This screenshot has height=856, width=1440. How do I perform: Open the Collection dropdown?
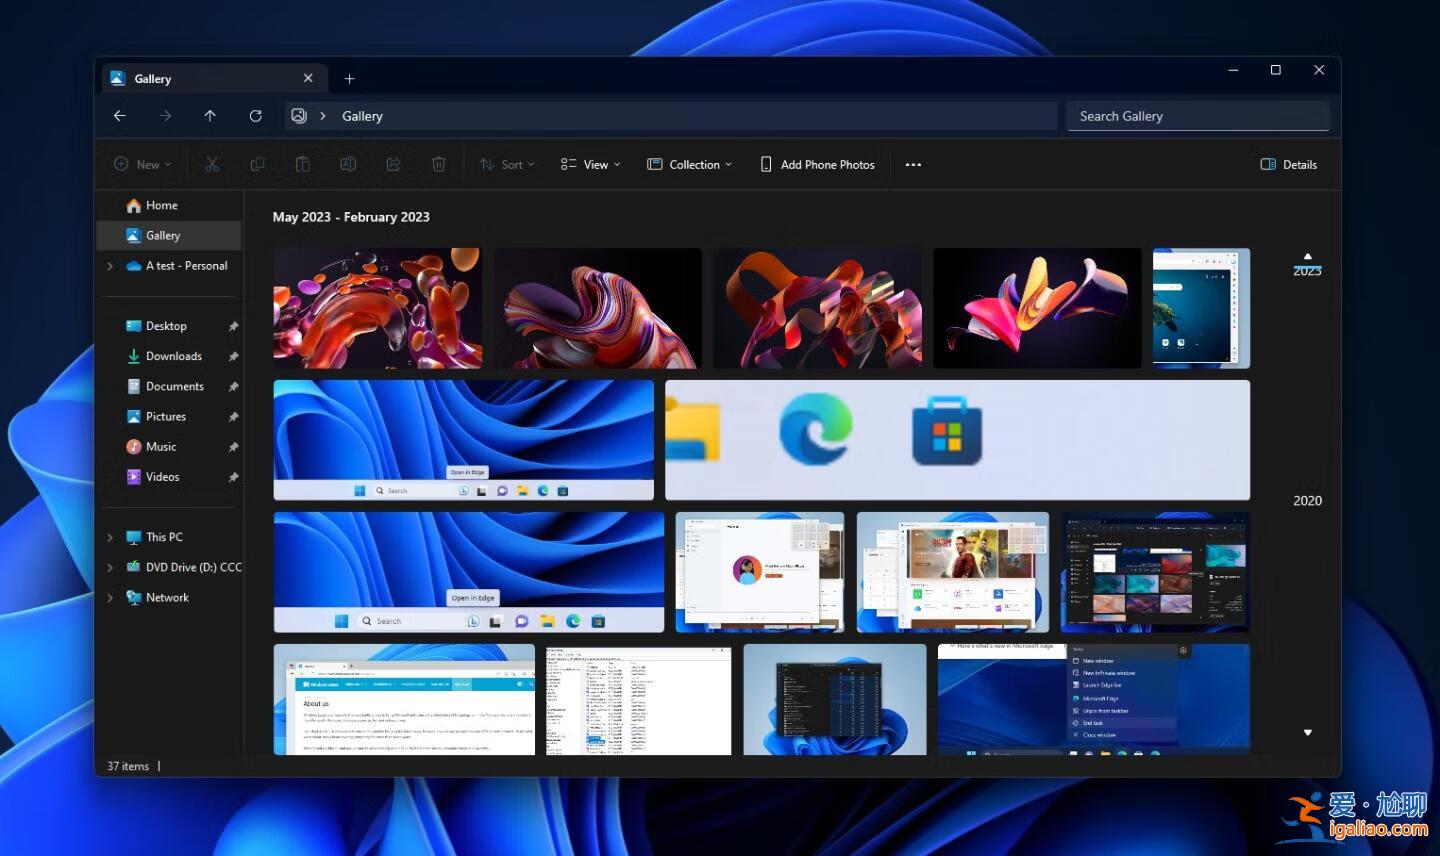click(689, 164)
